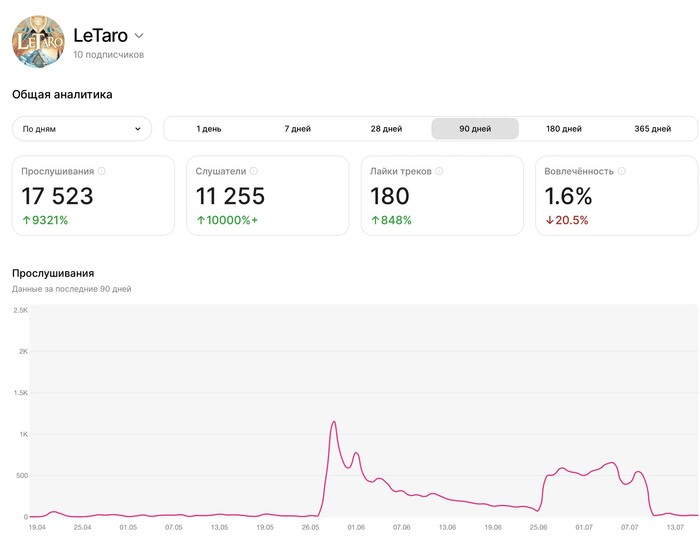The width and height of the screenshot is (700, 537).
Task: Click info icon next to Слушатели
Action: [254, 171]
